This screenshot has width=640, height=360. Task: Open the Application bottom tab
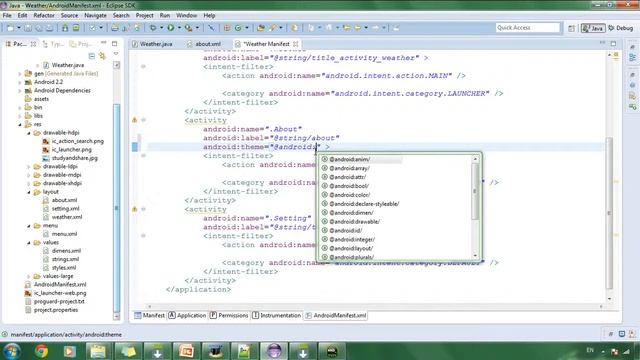click(187, 316)
